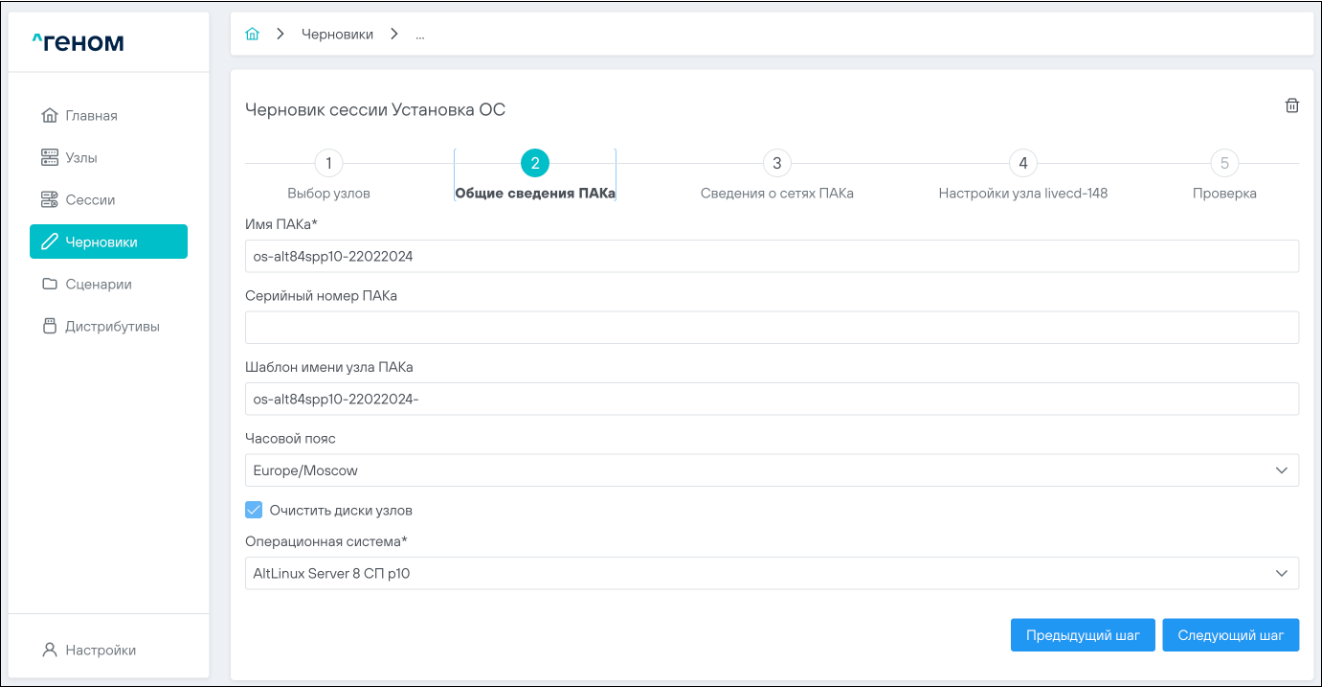
Task: Click the home icon in breadcrumb
Action: click(x=253, y=34)
